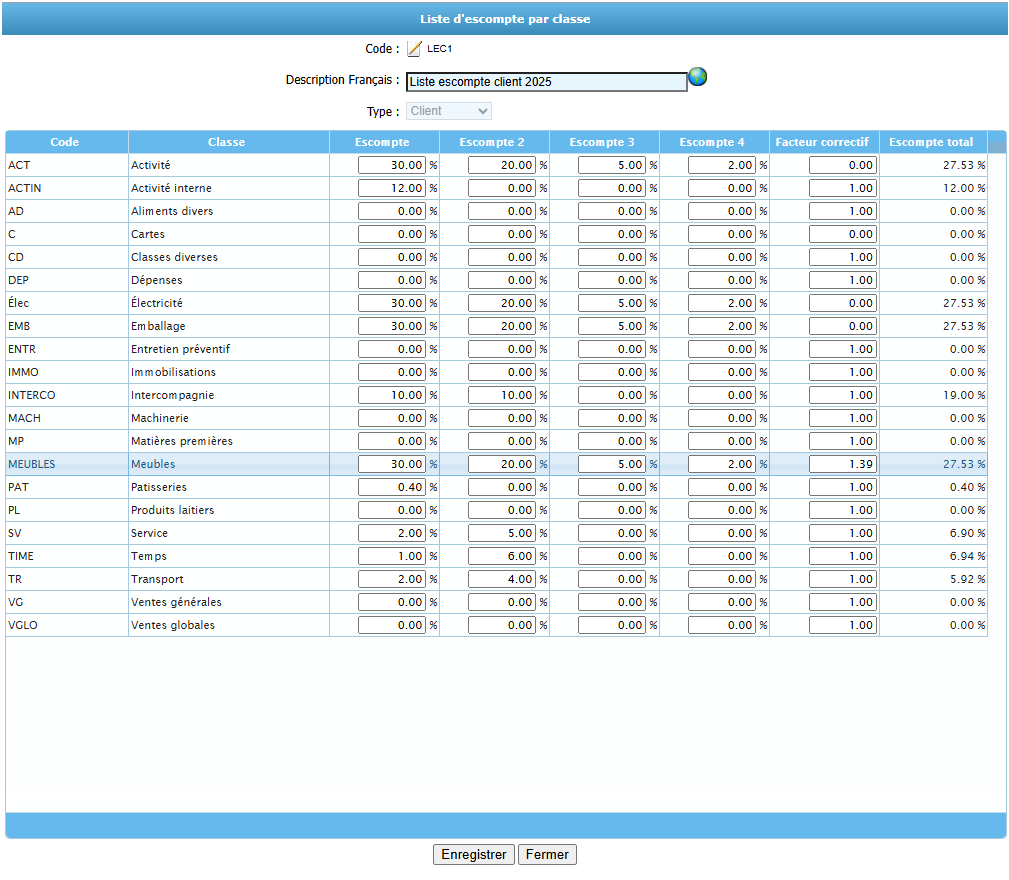Click the Produits laitiers class name
The height and width of the screenshot is (880, 1009).
[172, 511]
